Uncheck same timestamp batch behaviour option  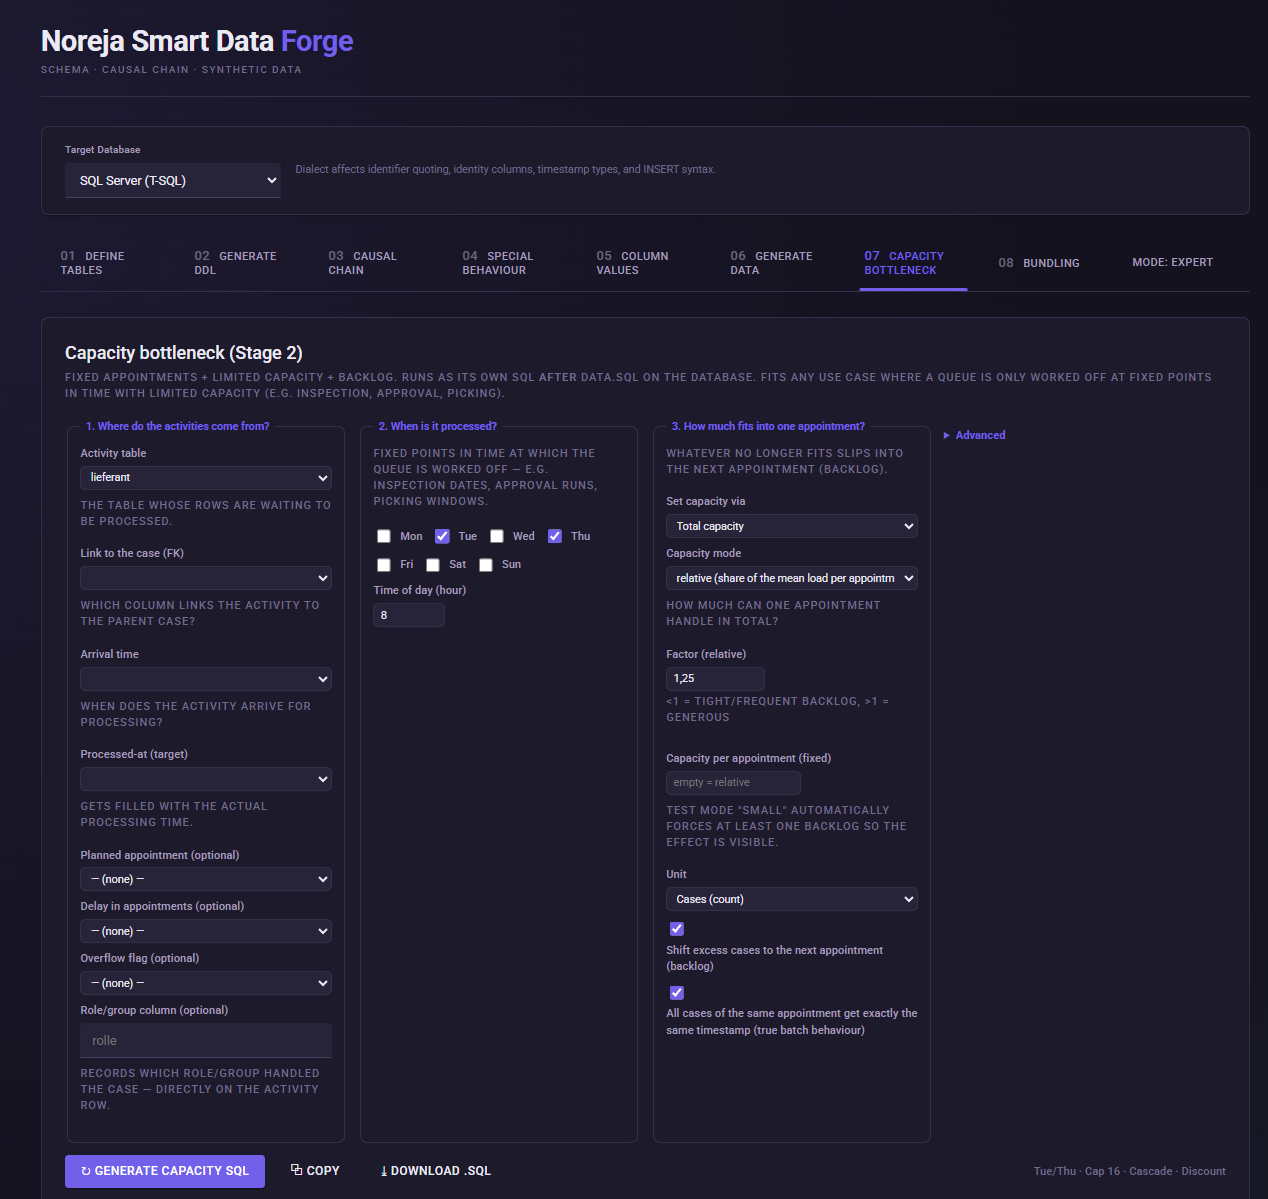(677, 993)
